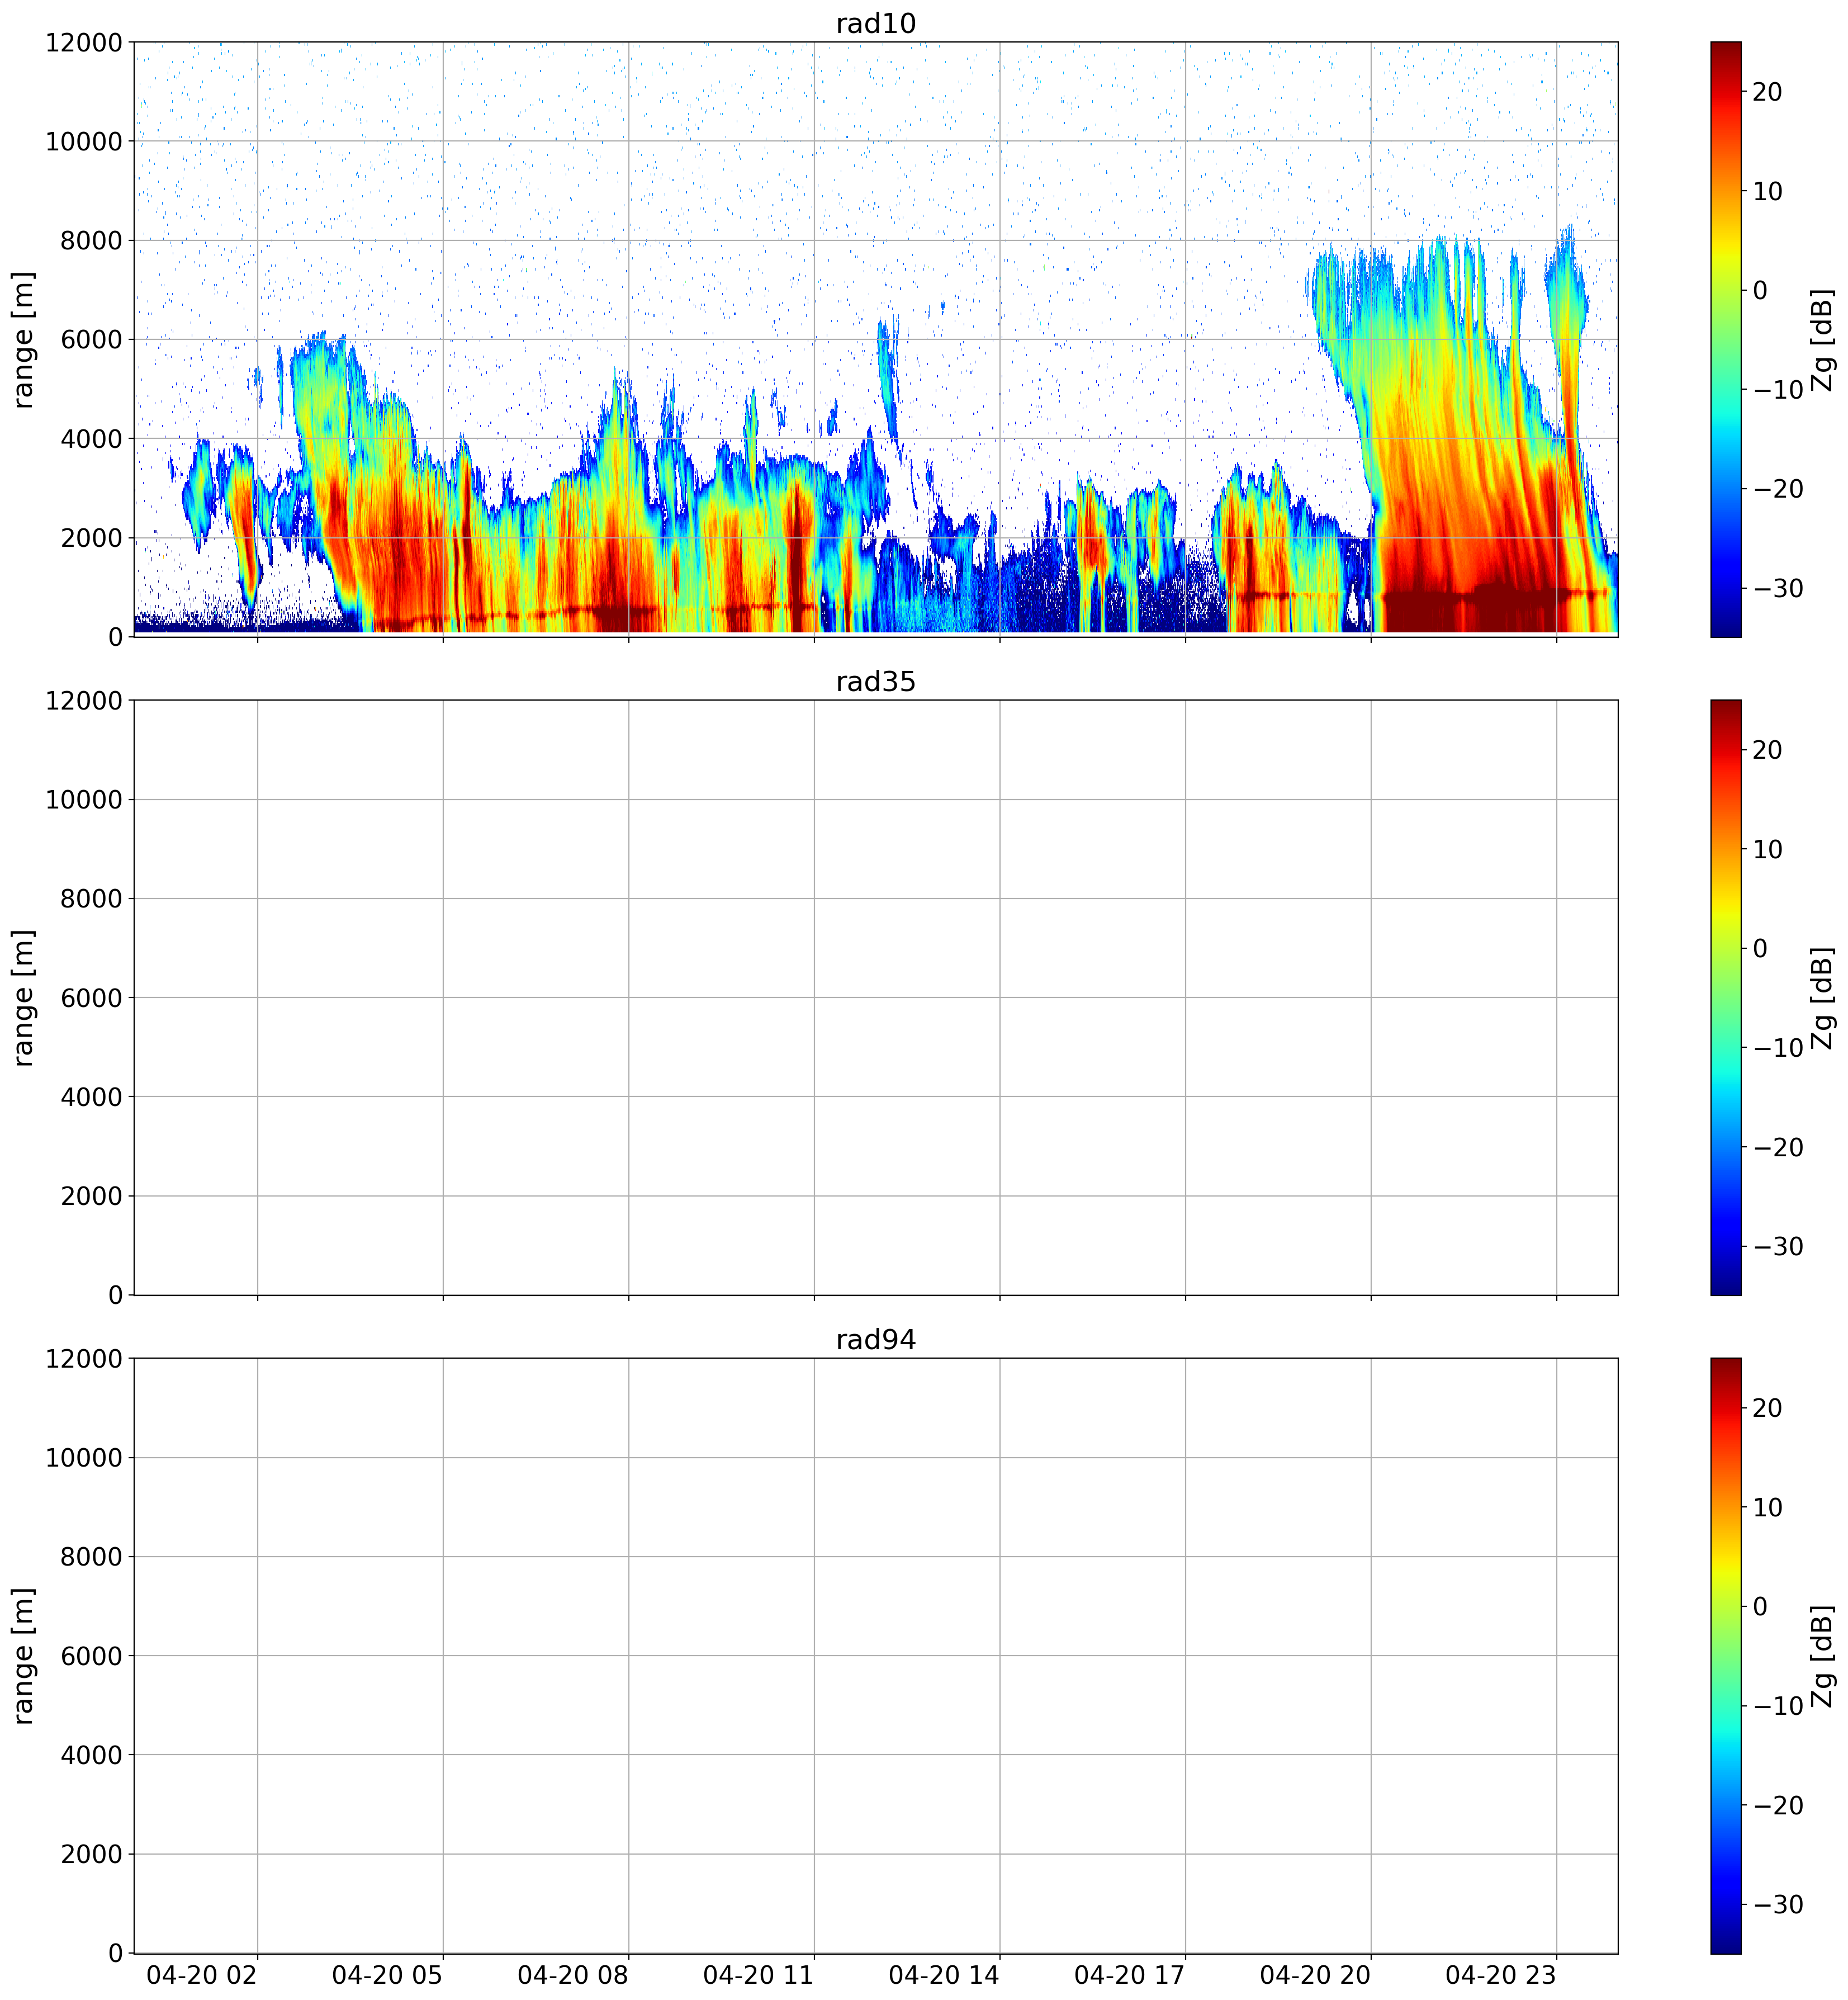Click the rad10 plot title
Viewport: 1848px width, 2000px height.
point(875,23)
